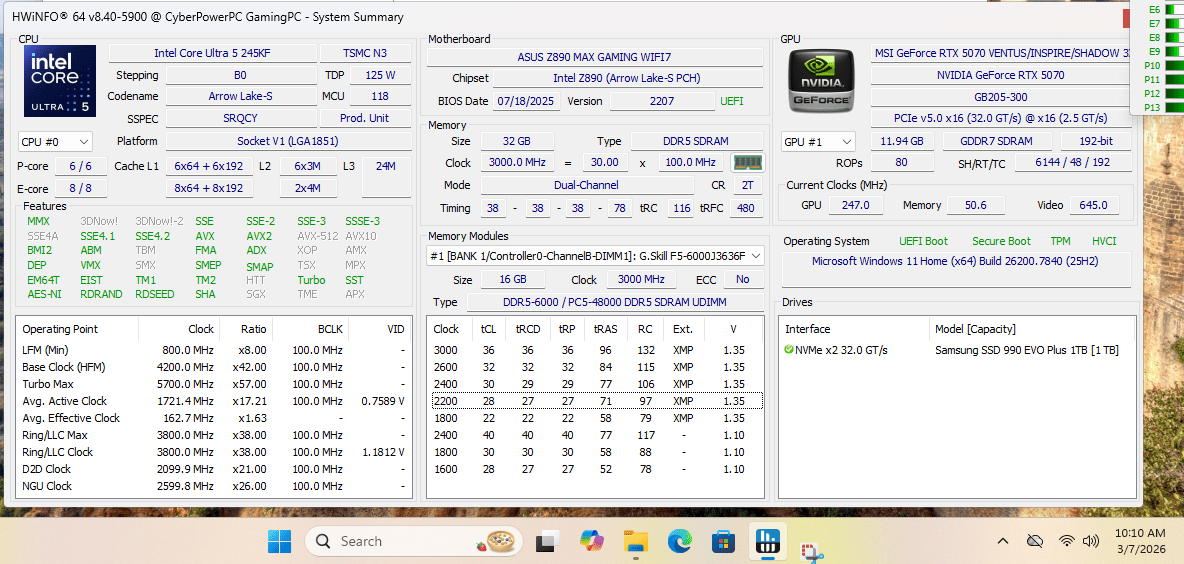Screen dimensions: 1184x564
Task: Click the NVIDIA GeForce RTX 5070 field
Action: coord(1001,76)
